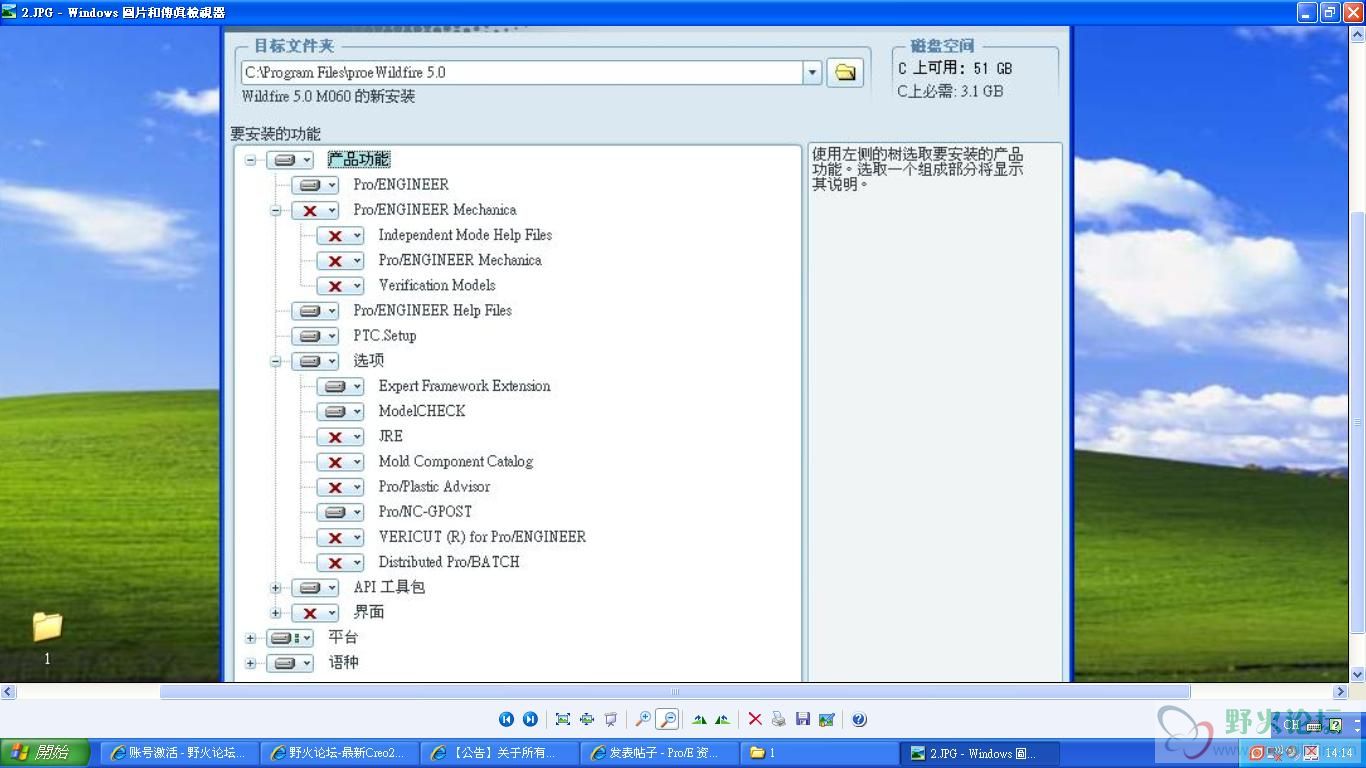
Task: Click horizontal scrollbar left arrow
Action: (8, 692)
